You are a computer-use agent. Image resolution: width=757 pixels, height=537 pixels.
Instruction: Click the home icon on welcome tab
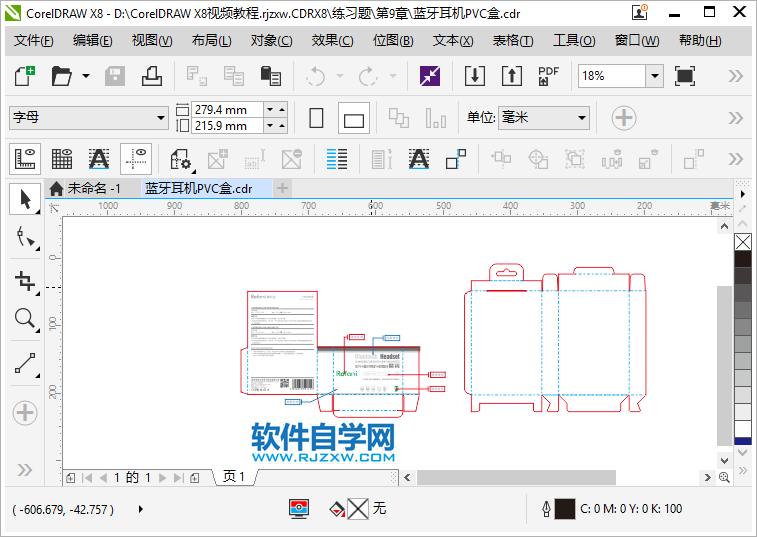coord(56,188)
